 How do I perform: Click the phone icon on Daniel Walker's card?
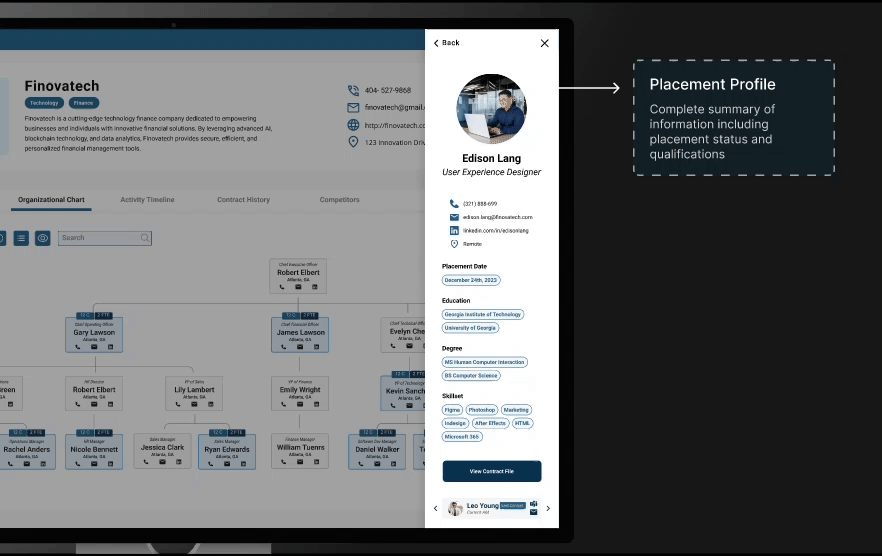point(361,464)
